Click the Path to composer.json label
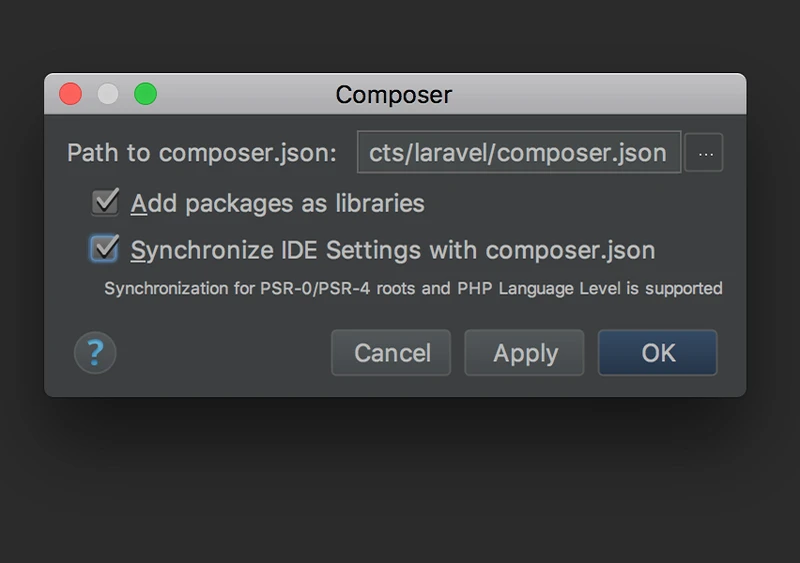The height and width of the screenshot is (563, 800). (202, 153)
